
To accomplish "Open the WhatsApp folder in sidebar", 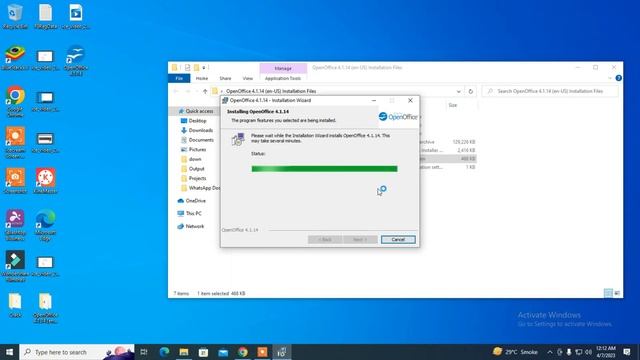I will coord(200,188).
